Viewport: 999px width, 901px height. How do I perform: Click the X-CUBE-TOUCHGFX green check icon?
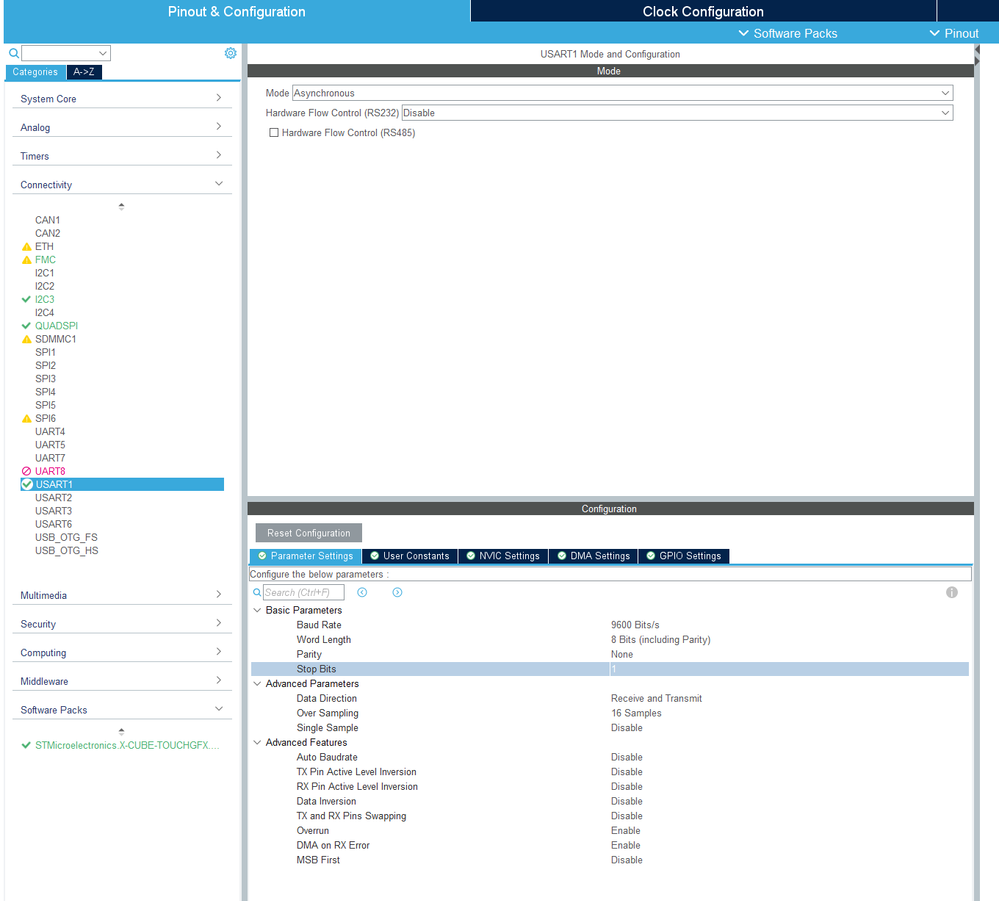(x=26, y=745)
